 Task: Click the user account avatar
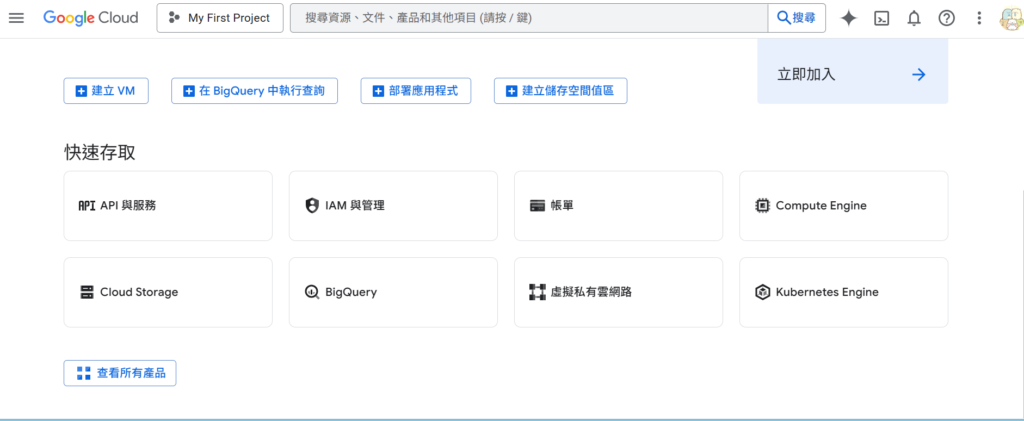click(1010, 18)
